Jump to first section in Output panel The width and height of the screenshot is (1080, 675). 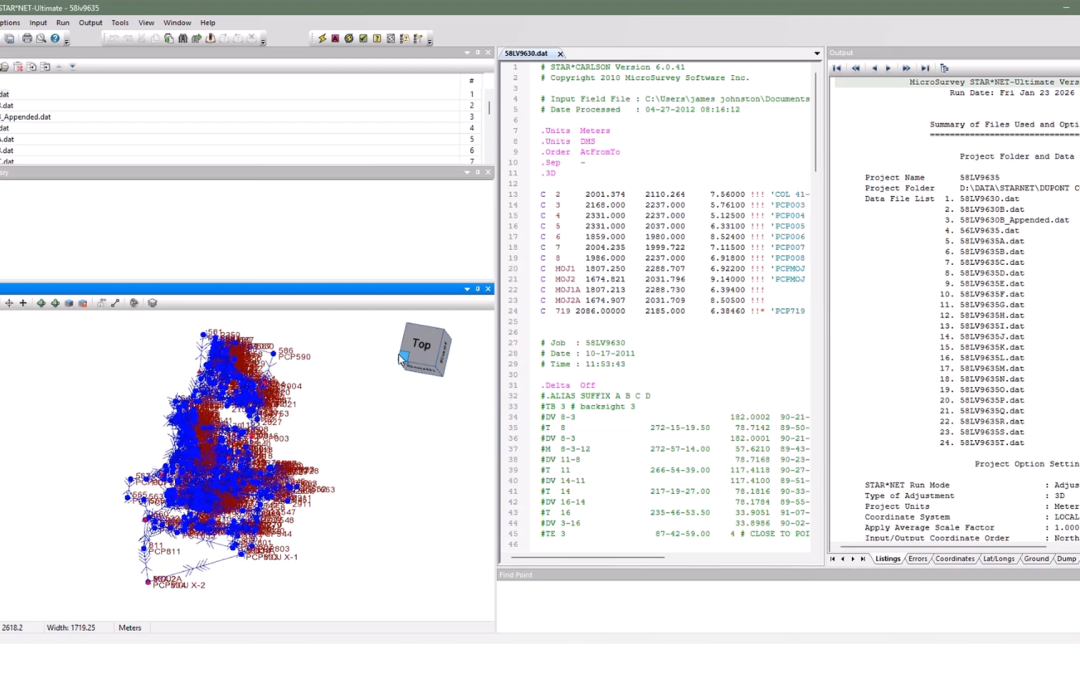pyautogui.click(x=837, y=68)
